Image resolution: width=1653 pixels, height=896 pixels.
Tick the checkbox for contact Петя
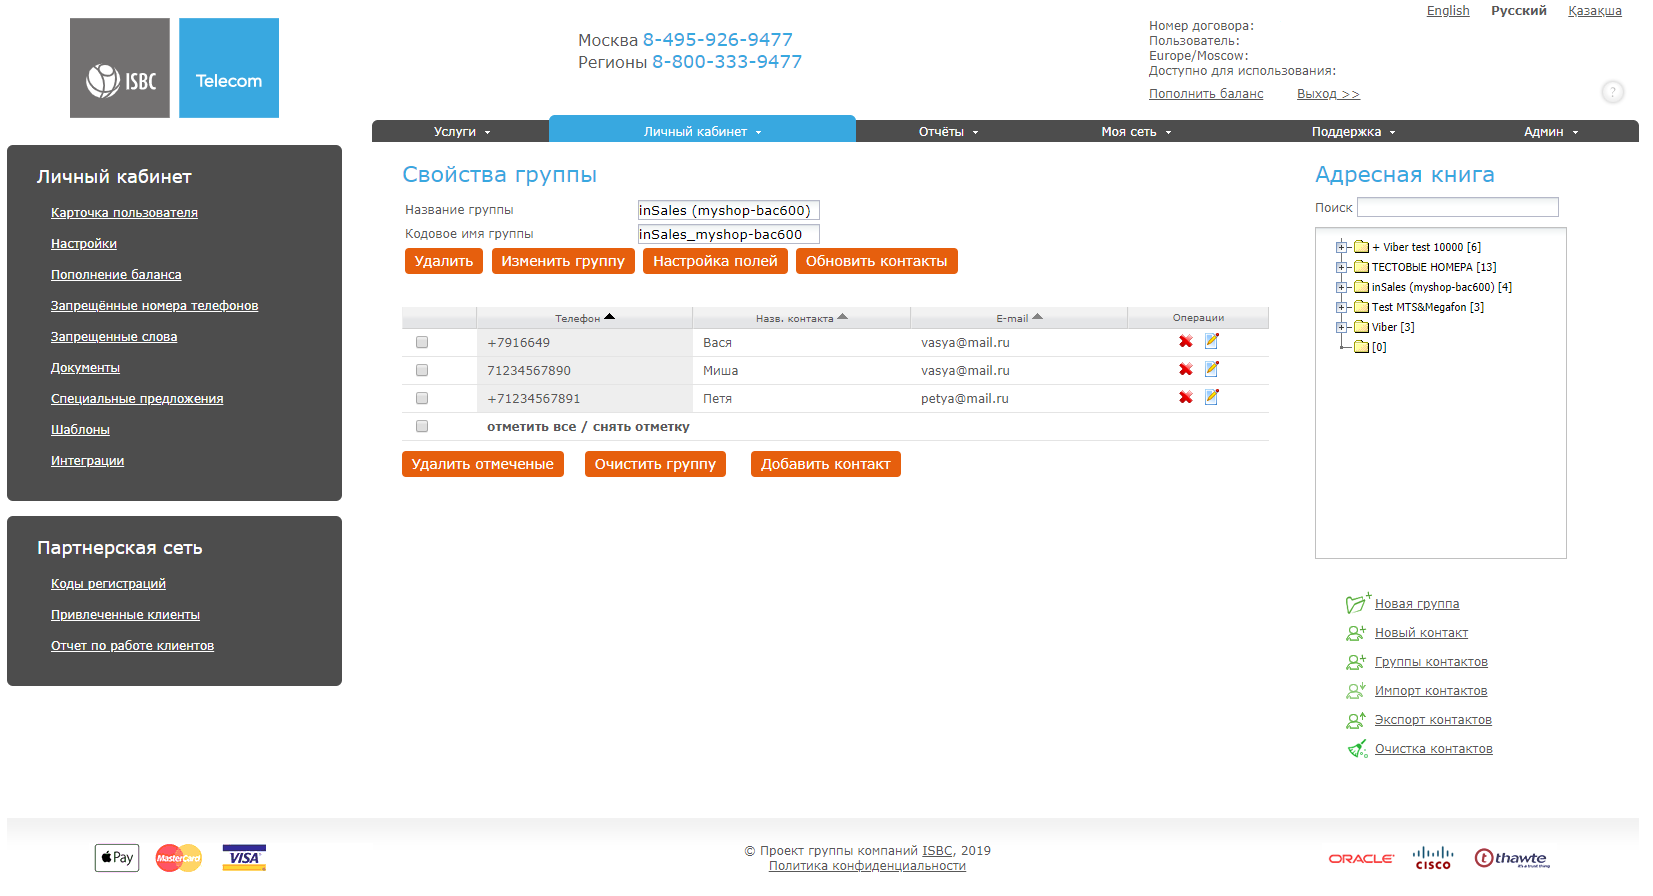click(422, 399)
